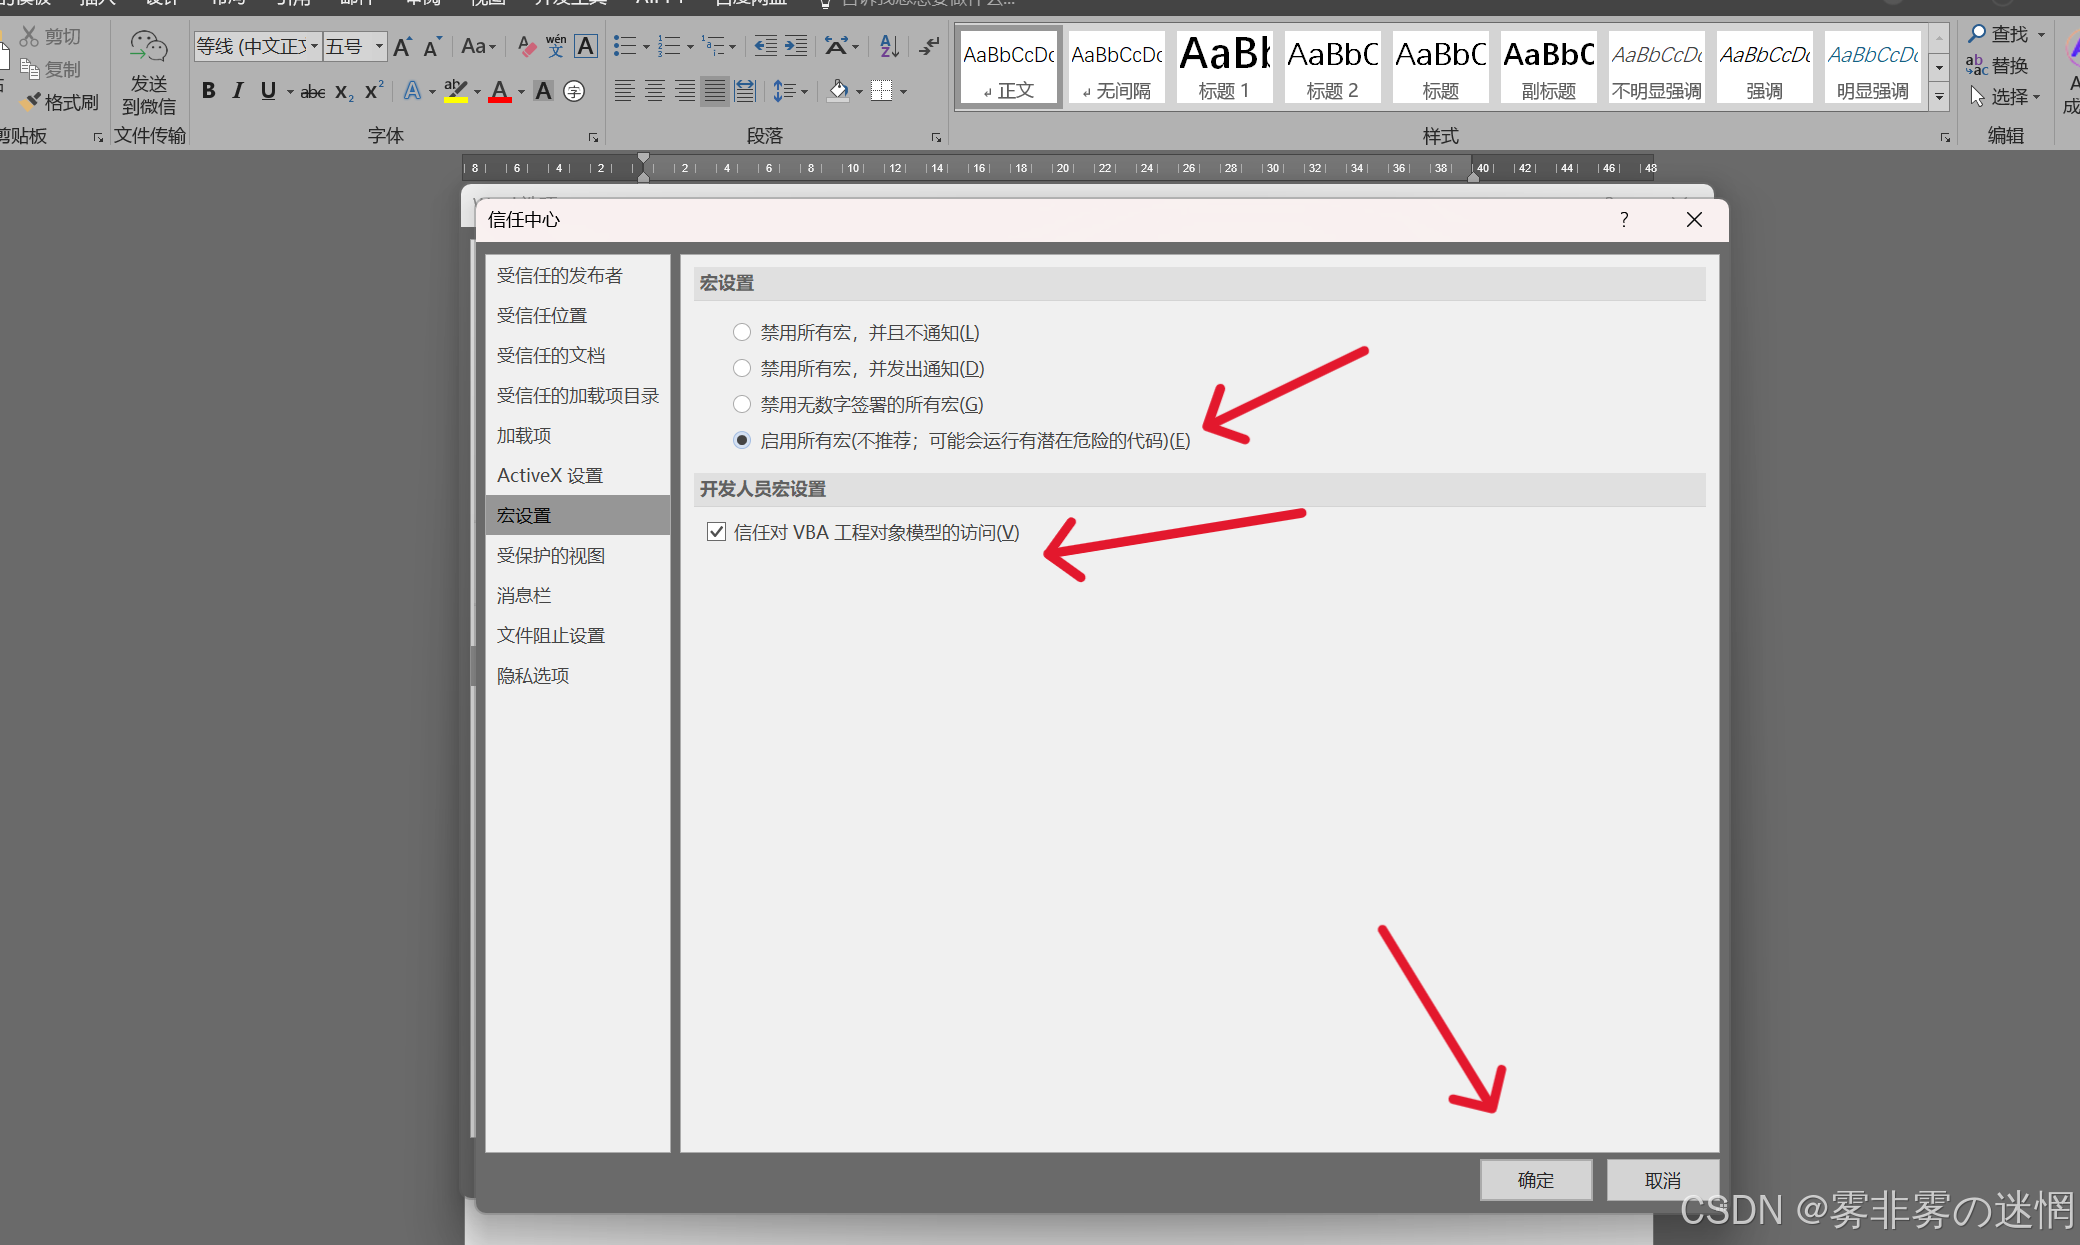
Task: Click the 确定 button
Action: pos(1535,1180)
